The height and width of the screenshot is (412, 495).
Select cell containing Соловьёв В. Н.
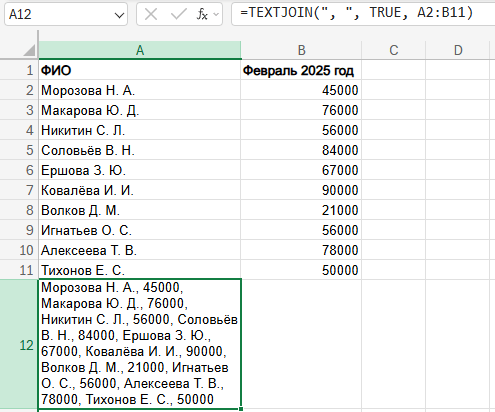click(140, 150)
